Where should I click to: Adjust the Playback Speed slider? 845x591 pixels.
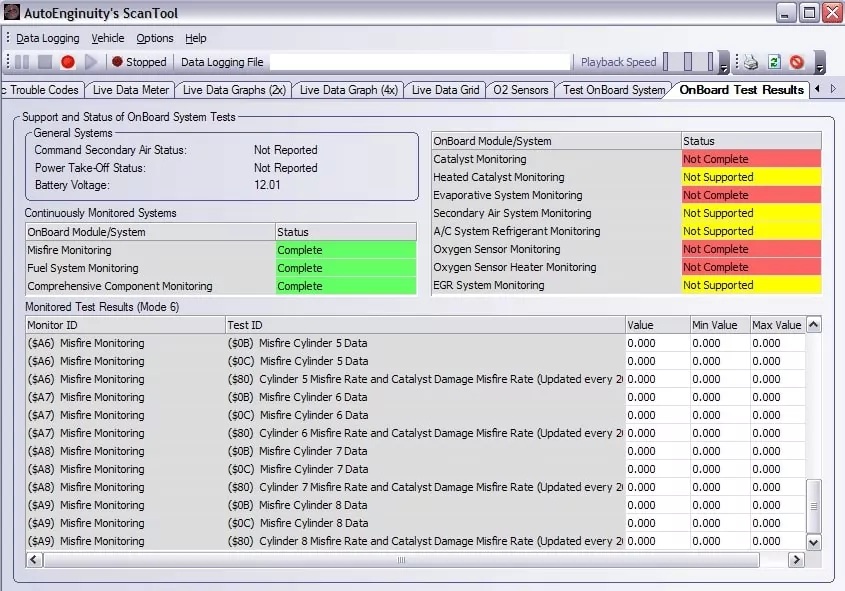point(688,62)
